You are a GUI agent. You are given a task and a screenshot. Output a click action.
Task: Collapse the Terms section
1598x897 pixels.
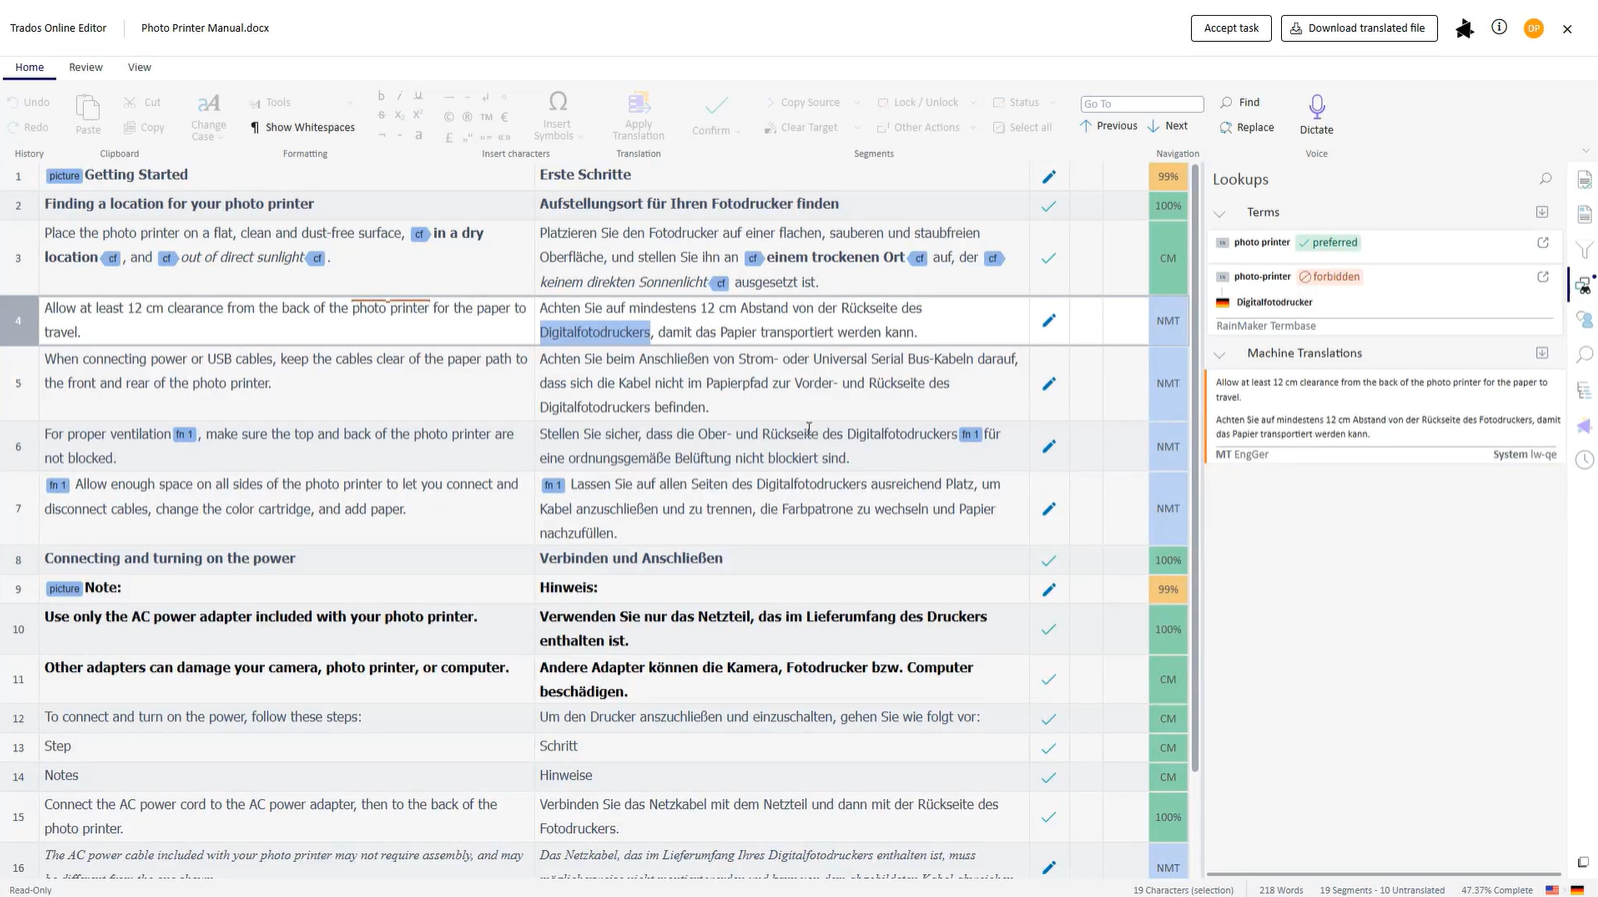(1219, 213)
